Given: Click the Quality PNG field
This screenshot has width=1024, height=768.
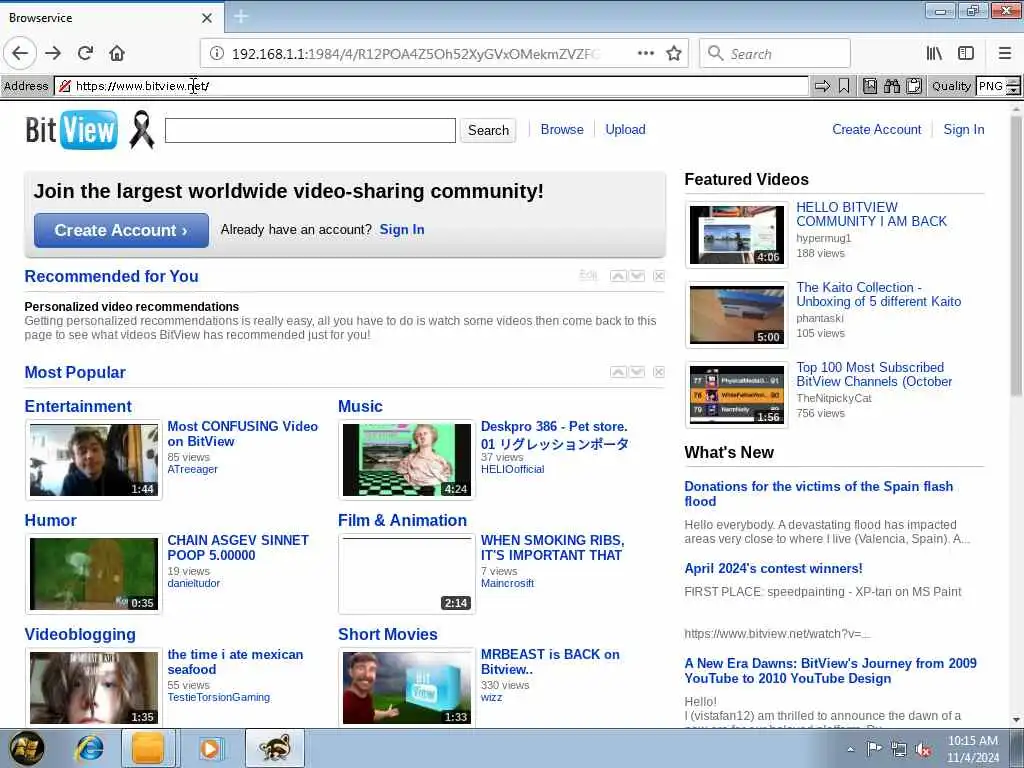Looking at the screenshot, I should [x=991, y=86].
